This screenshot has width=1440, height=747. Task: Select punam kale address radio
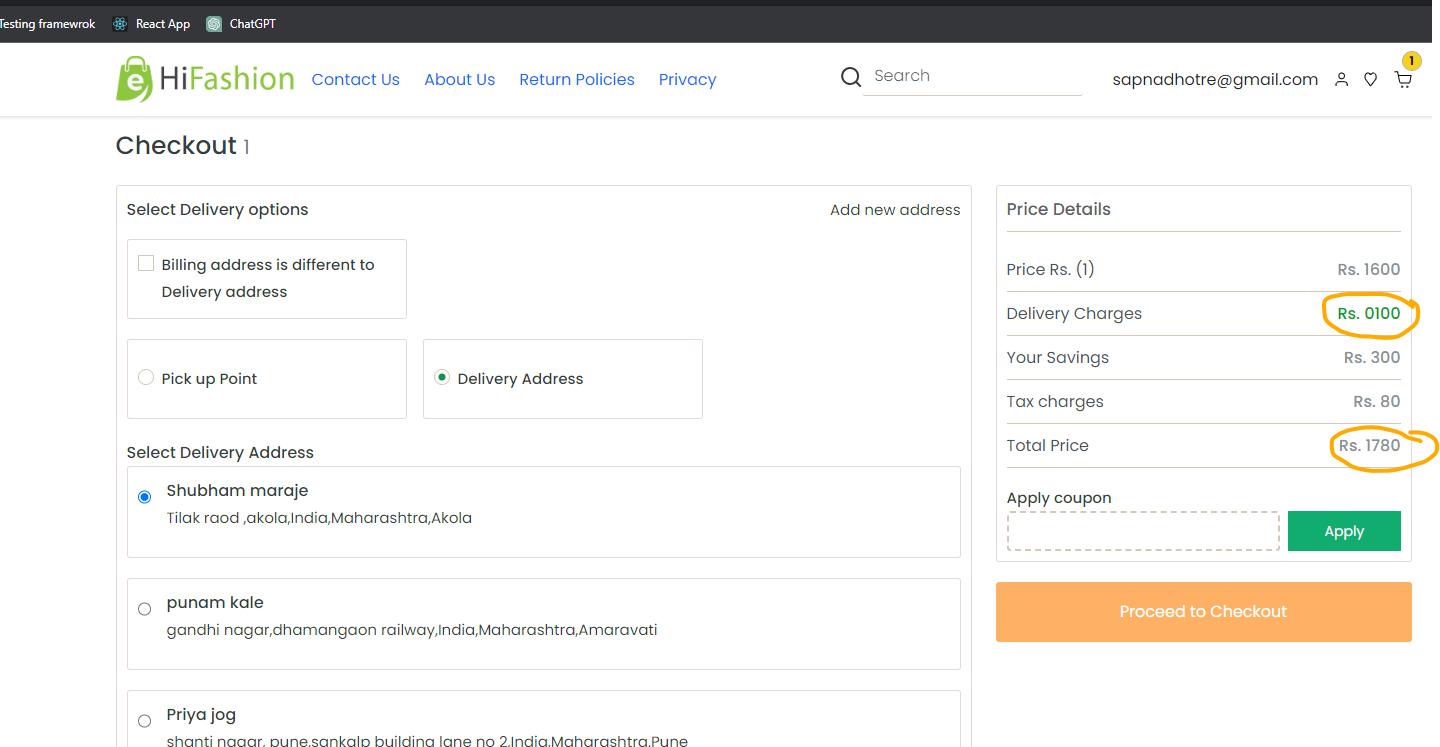coord(145,609)
